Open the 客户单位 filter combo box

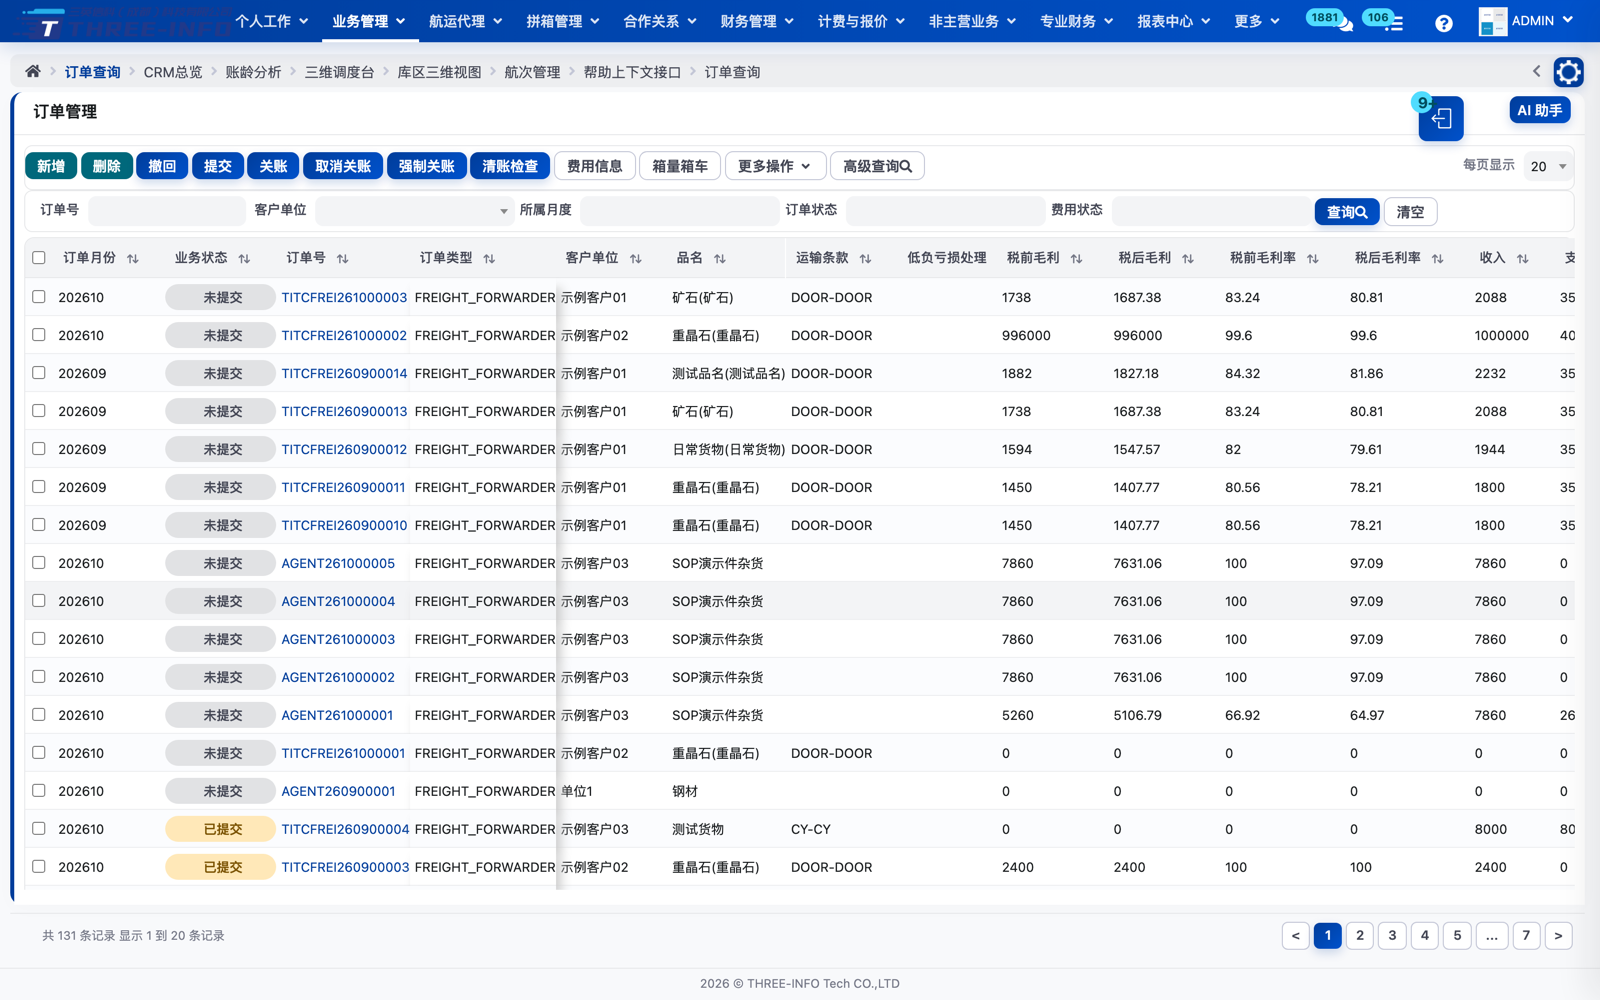tap(414, 211)
